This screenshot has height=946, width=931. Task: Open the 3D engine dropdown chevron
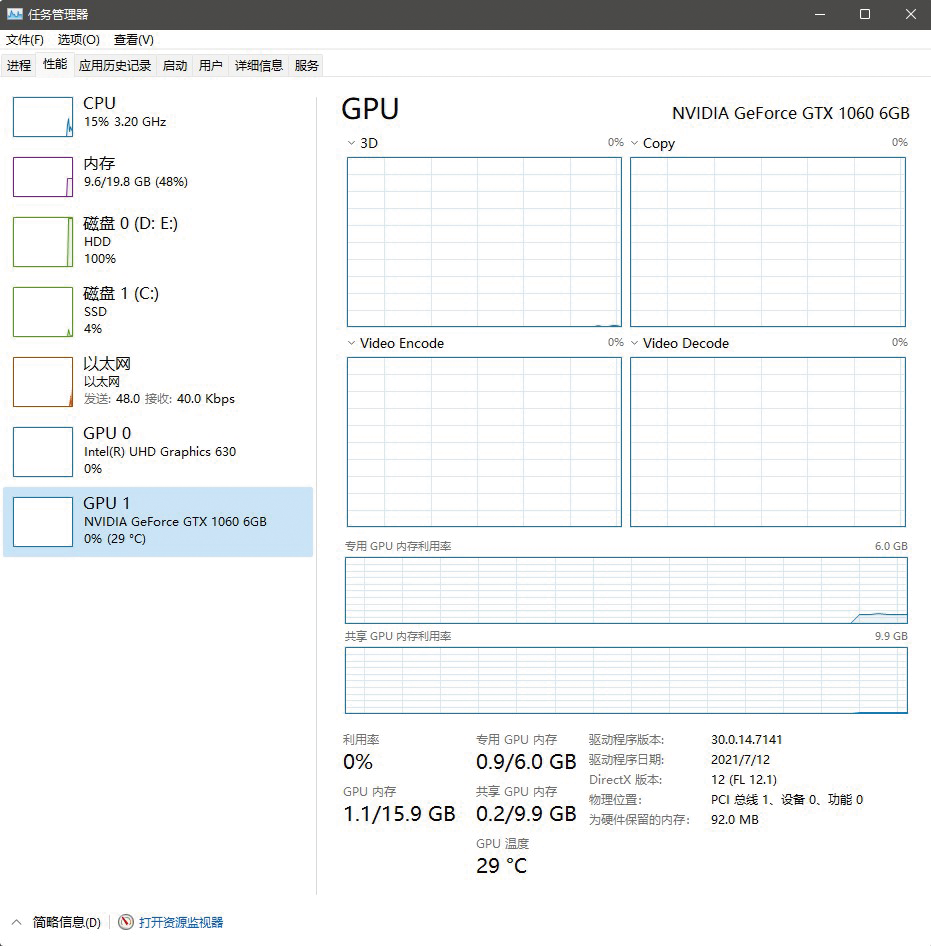point(351,143)
